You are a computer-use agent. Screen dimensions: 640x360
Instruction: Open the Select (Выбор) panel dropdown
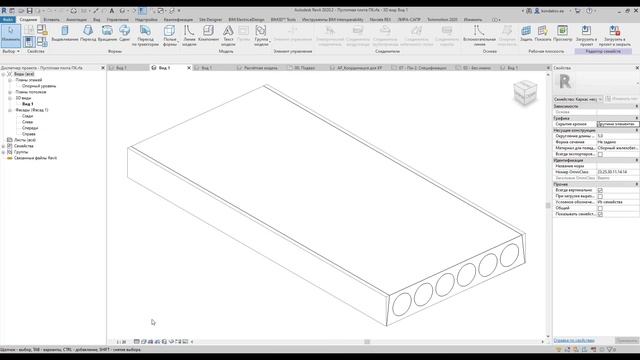11,51
